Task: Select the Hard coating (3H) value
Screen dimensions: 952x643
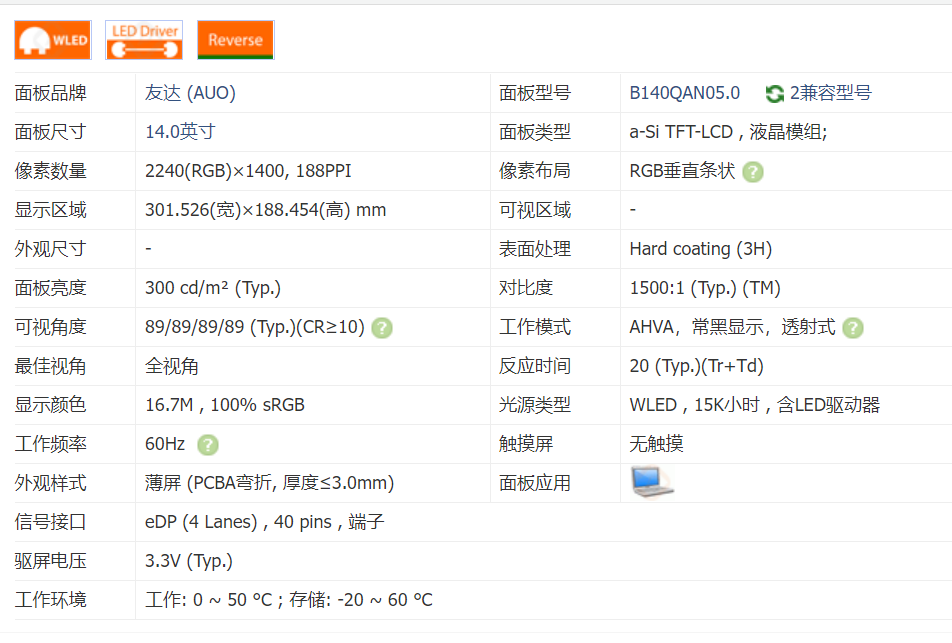Action: click(701, 249)
